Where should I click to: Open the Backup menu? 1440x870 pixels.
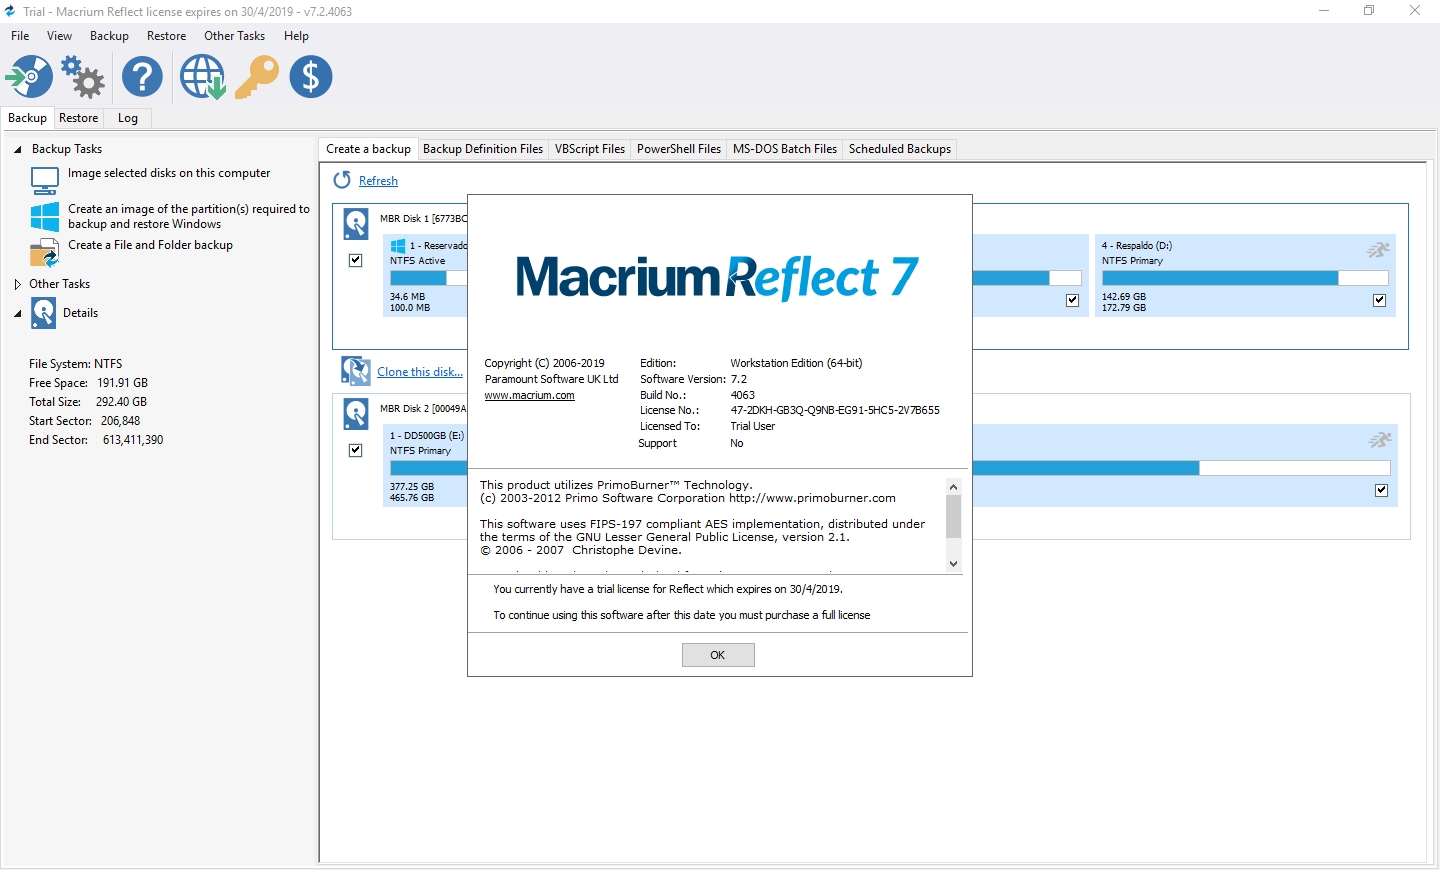[109, 36]
